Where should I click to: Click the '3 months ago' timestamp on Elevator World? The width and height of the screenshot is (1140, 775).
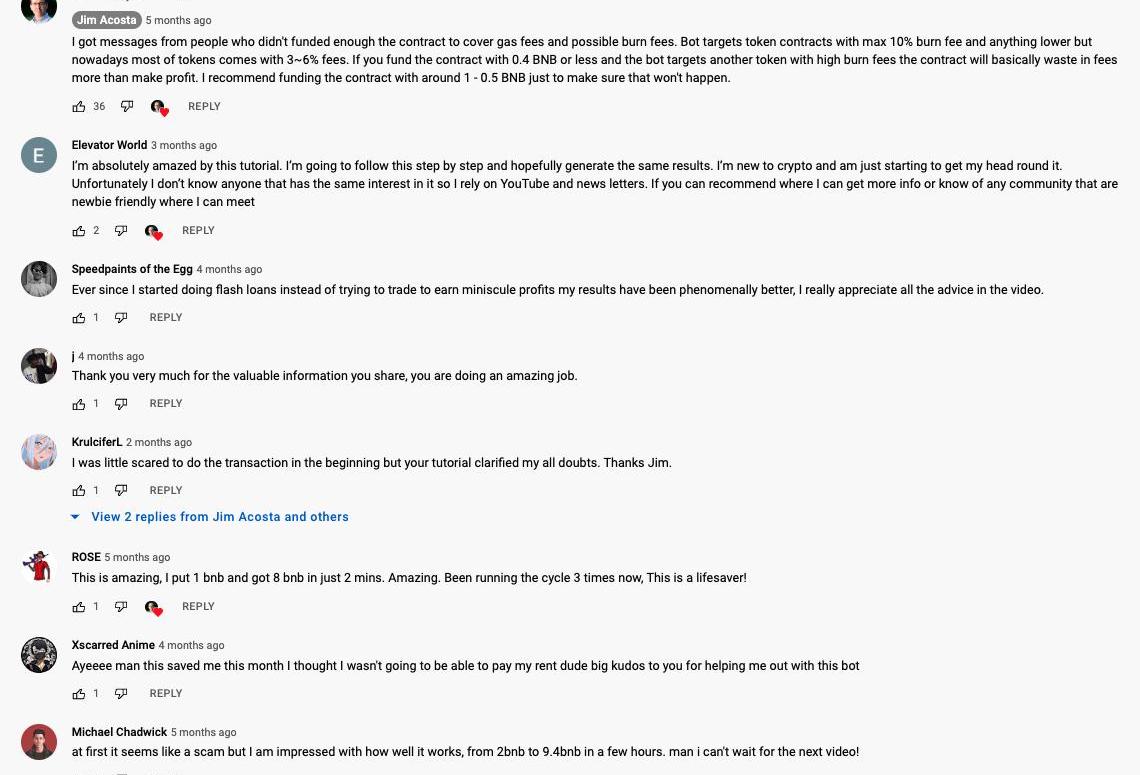[184, 146]
